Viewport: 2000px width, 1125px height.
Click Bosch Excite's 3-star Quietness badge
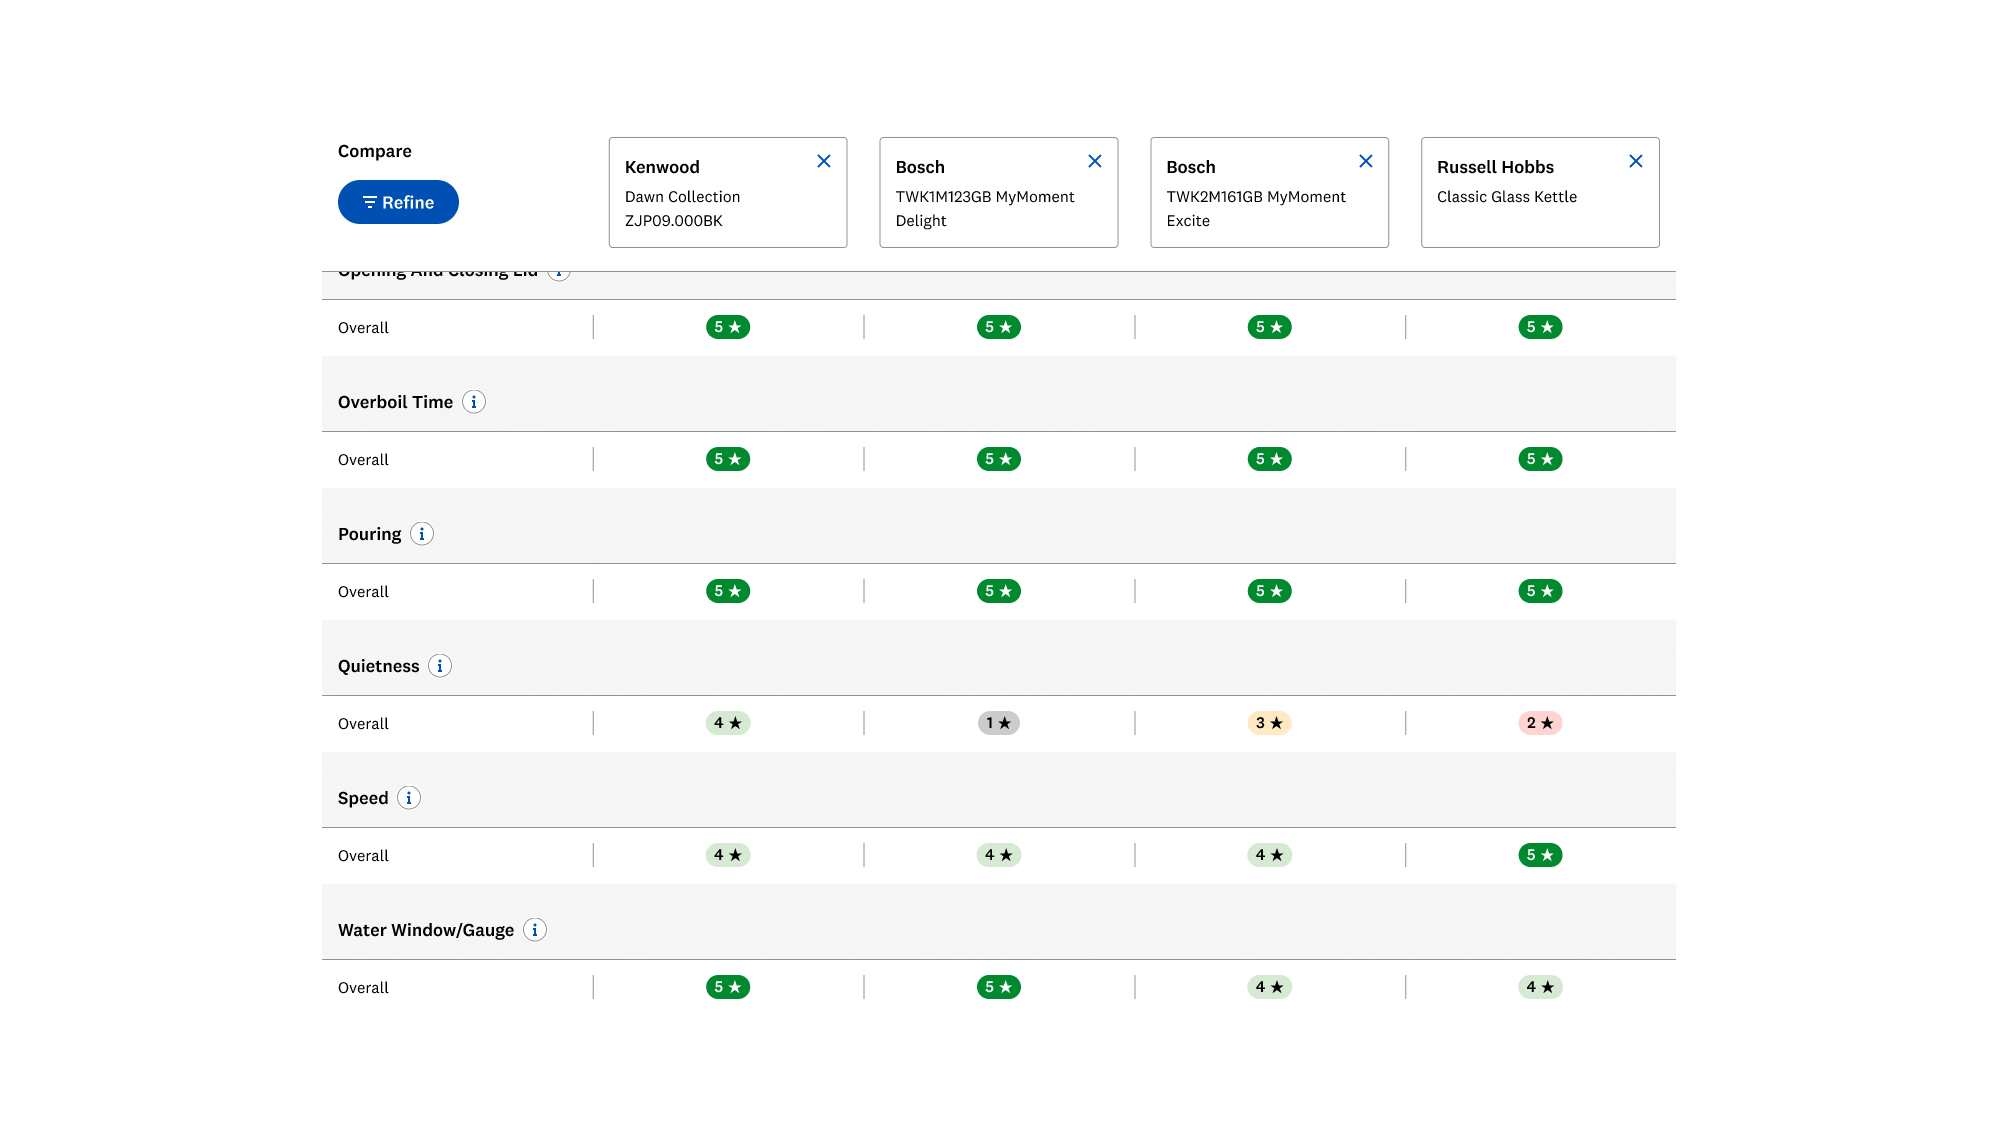[1269, 723]
